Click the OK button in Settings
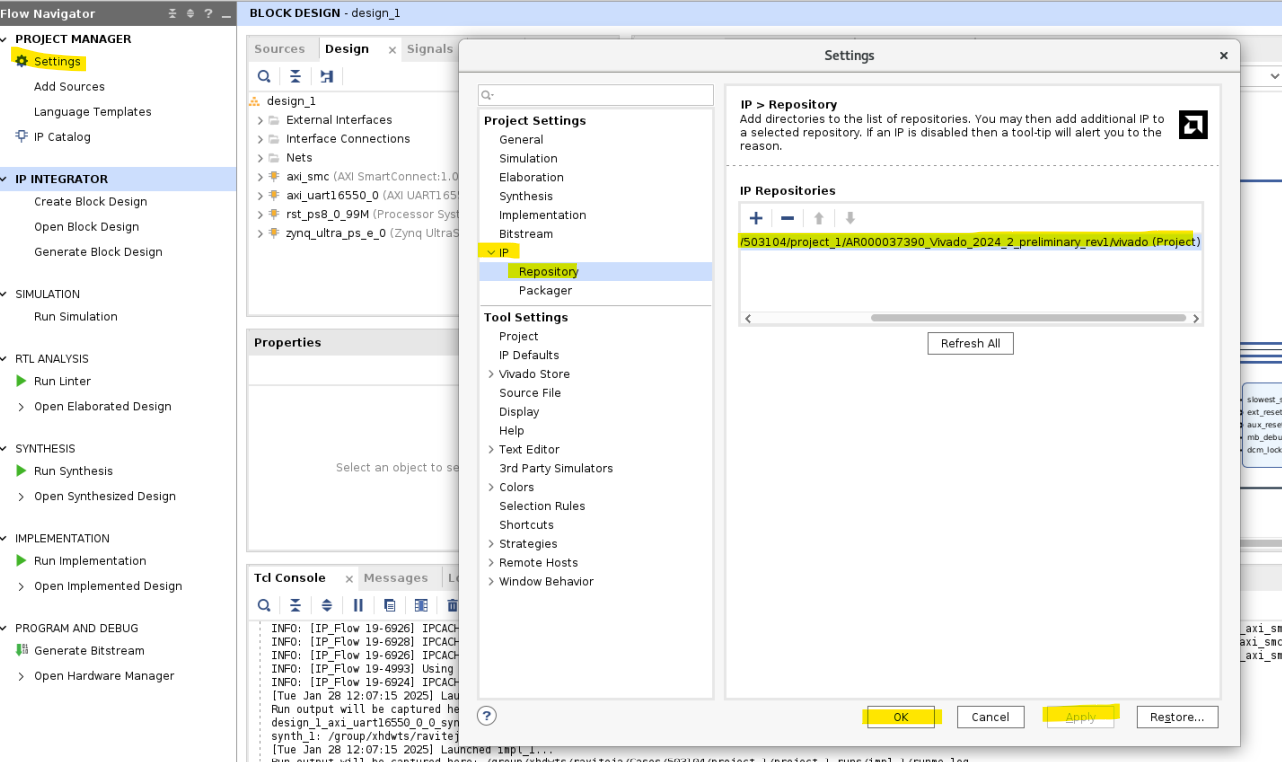Screen dimensions: 1282x762 coord(900,717)
